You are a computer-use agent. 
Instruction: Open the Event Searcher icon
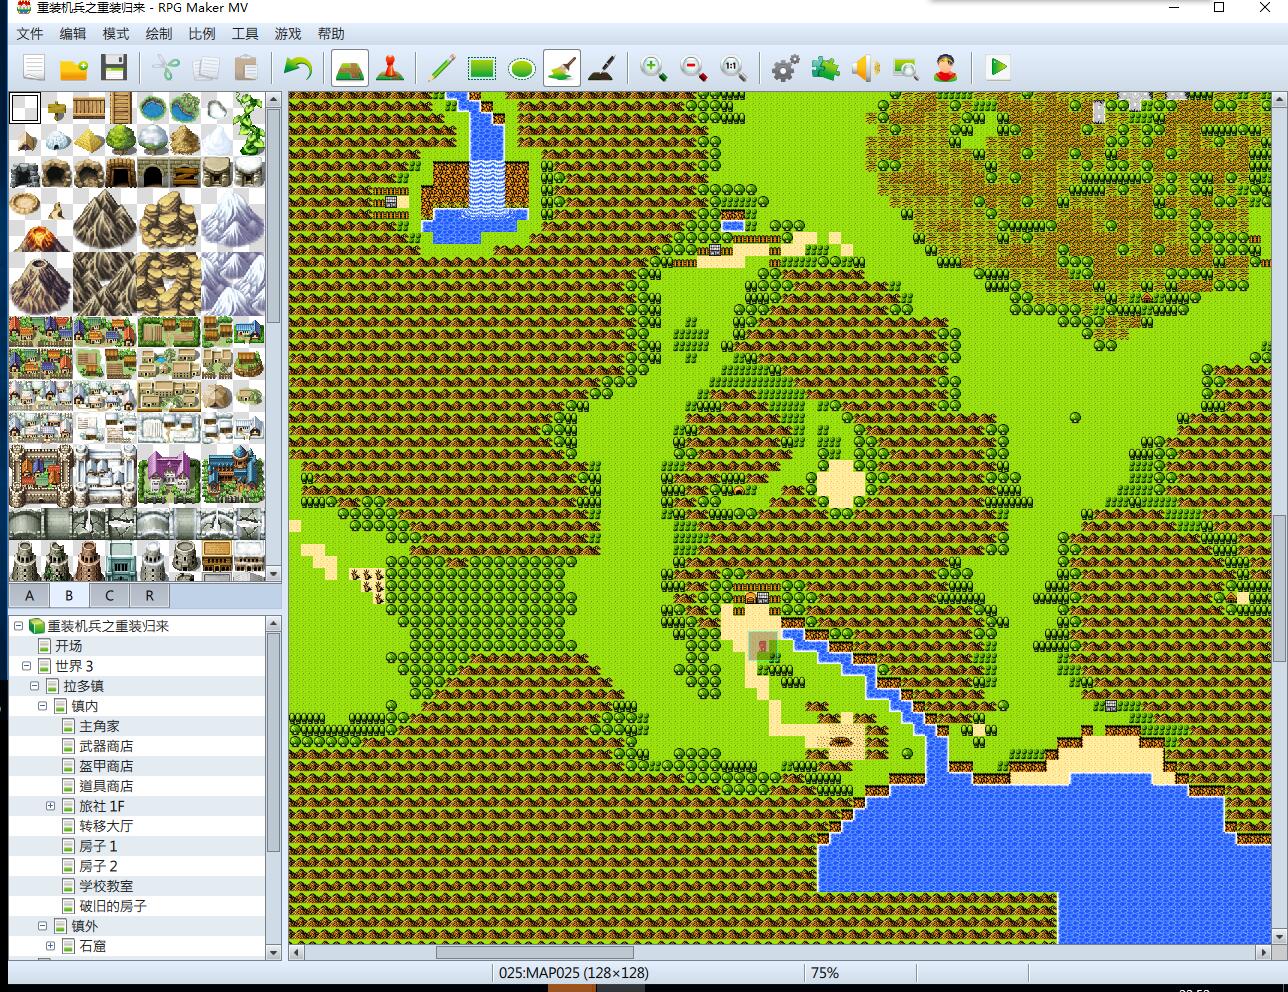tap(906, 68)
